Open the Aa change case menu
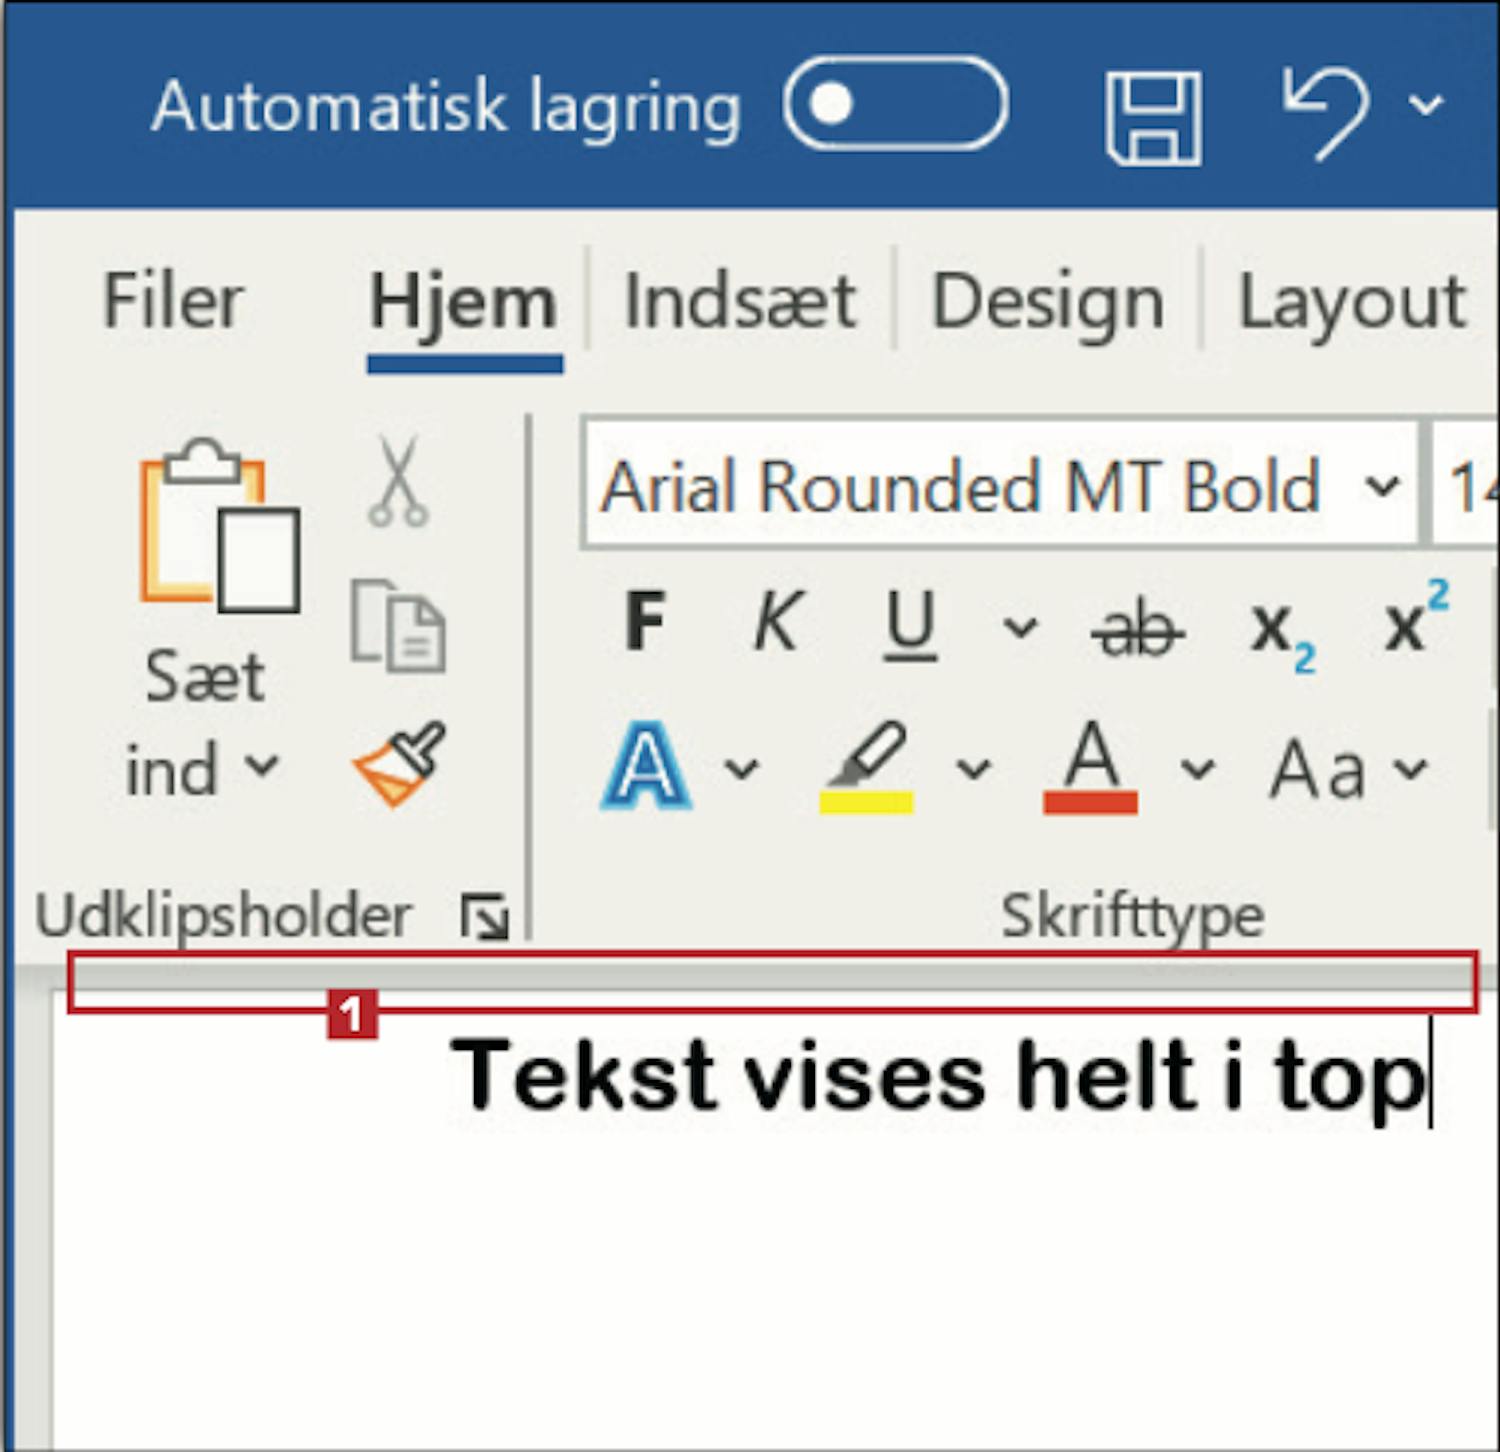Viewport: 1500px width, 1452px height. 1347,770
